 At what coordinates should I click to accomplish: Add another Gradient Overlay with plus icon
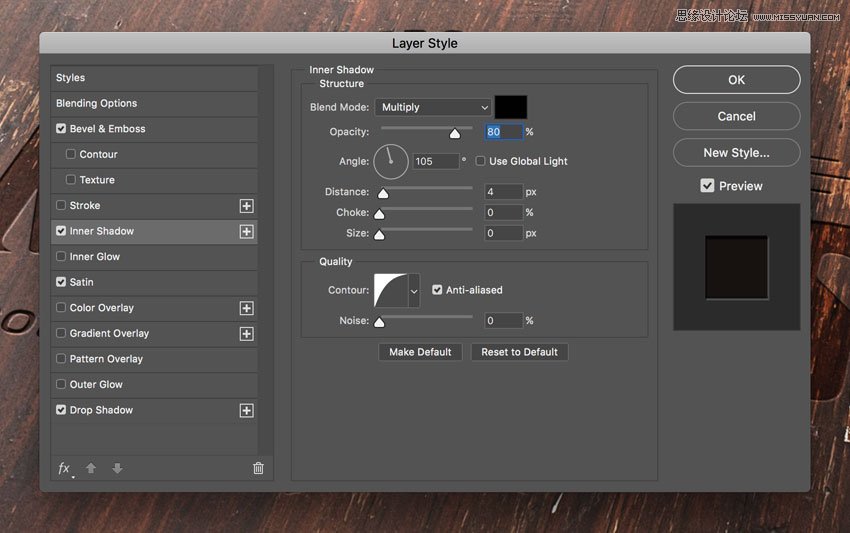(246, 334)
